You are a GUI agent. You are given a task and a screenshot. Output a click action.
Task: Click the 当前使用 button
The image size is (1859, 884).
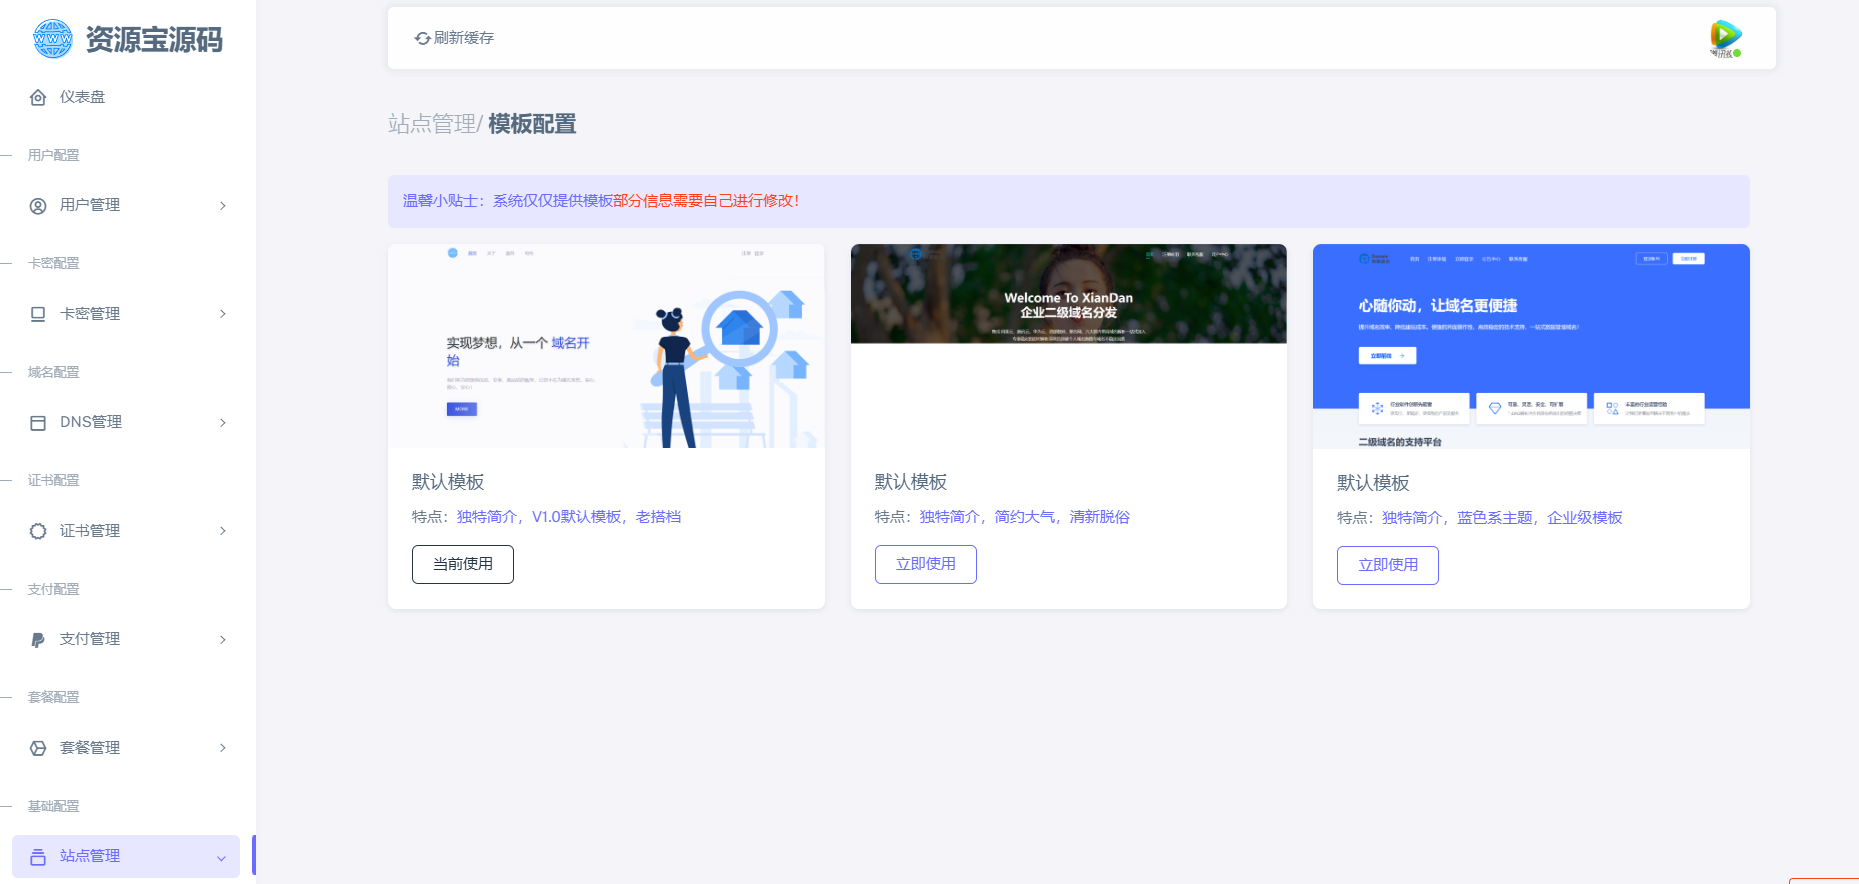pos(463,564)
